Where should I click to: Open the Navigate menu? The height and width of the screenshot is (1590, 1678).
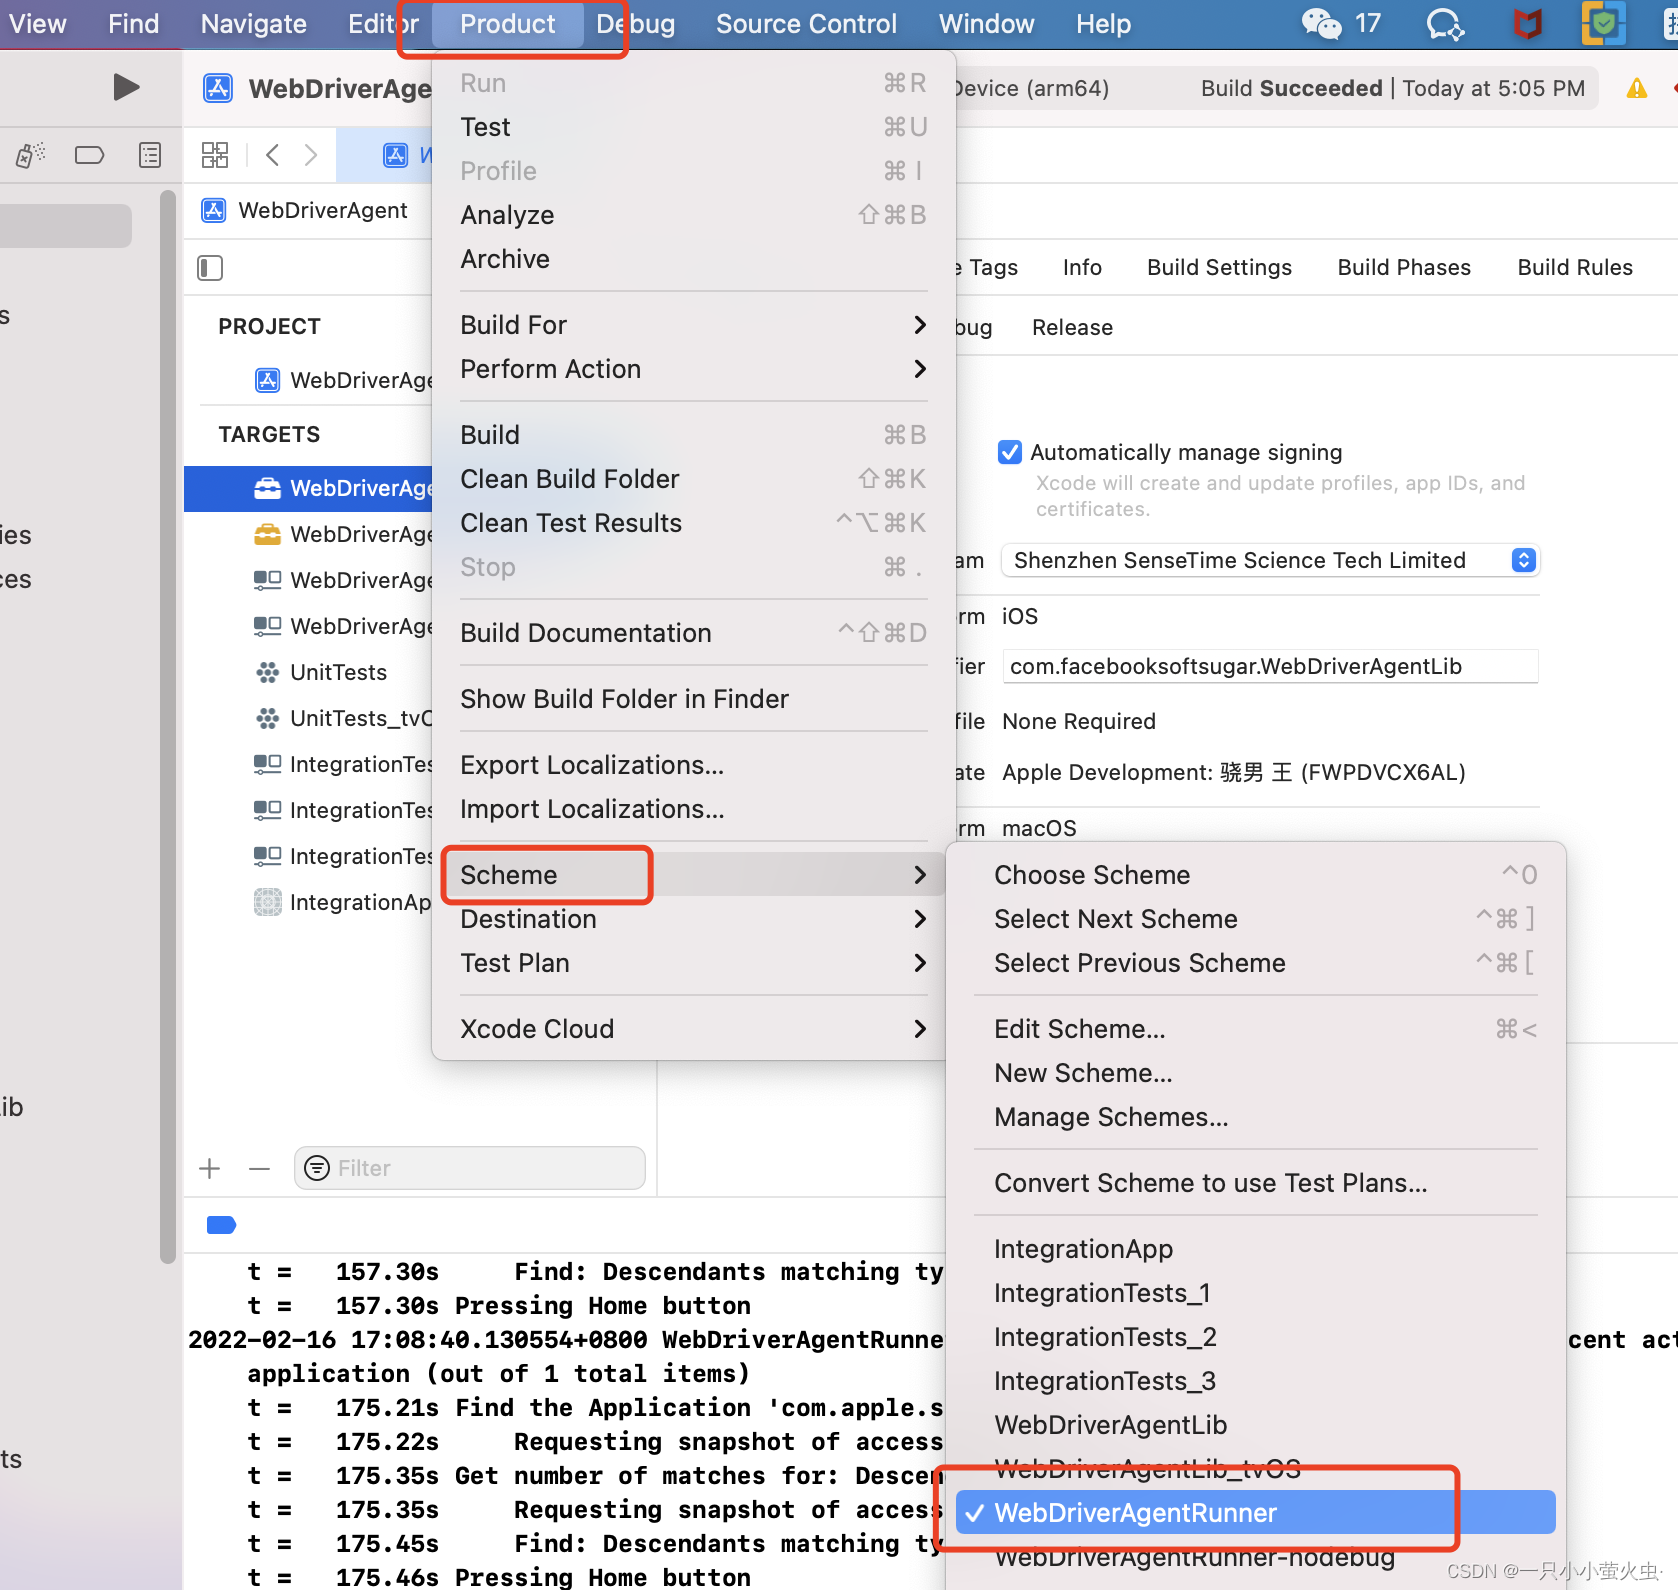point(253,23)
